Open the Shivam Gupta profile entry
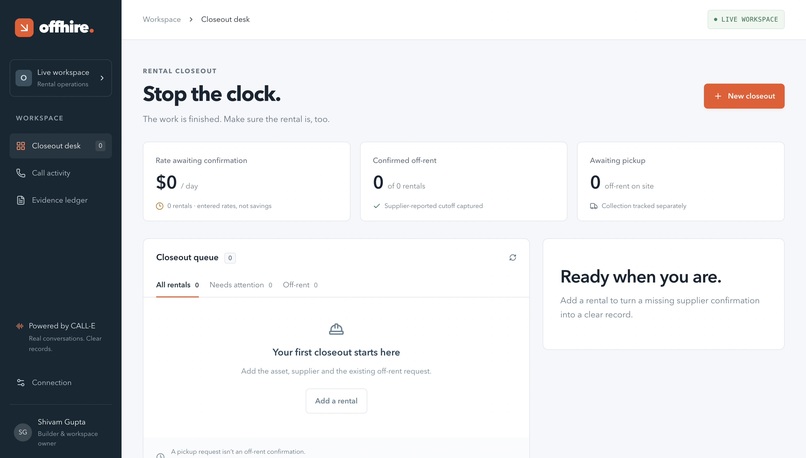The image size is (806, 458). tap(61, 432)
